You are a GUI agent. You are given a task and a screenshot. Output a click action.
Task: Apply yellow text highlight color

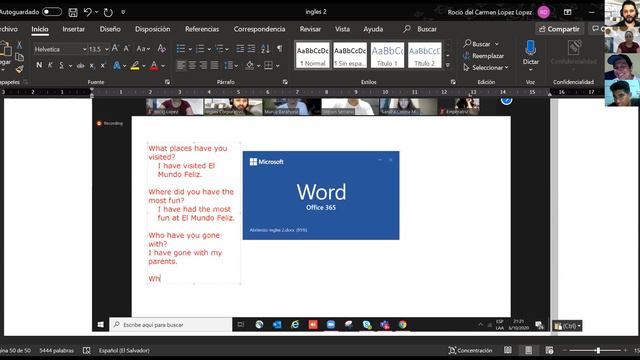point(135,65)
